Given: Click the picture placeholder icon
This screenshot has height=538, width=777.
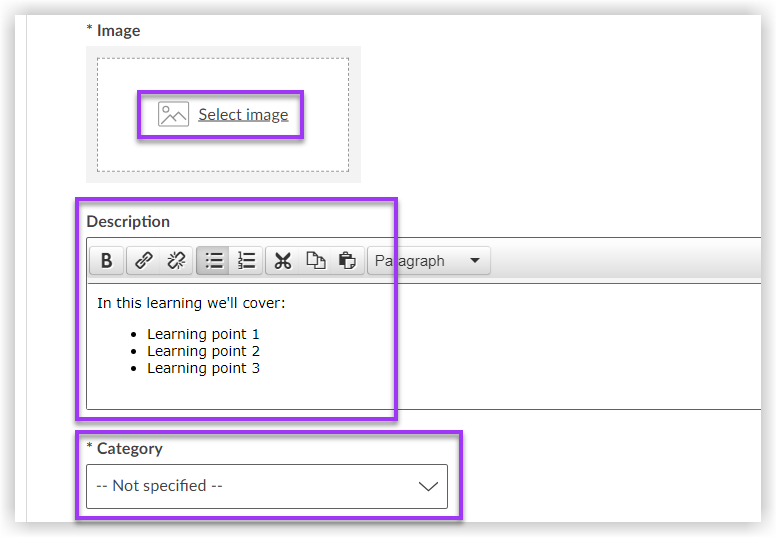Looking at the screenshot, I should 173,115.
